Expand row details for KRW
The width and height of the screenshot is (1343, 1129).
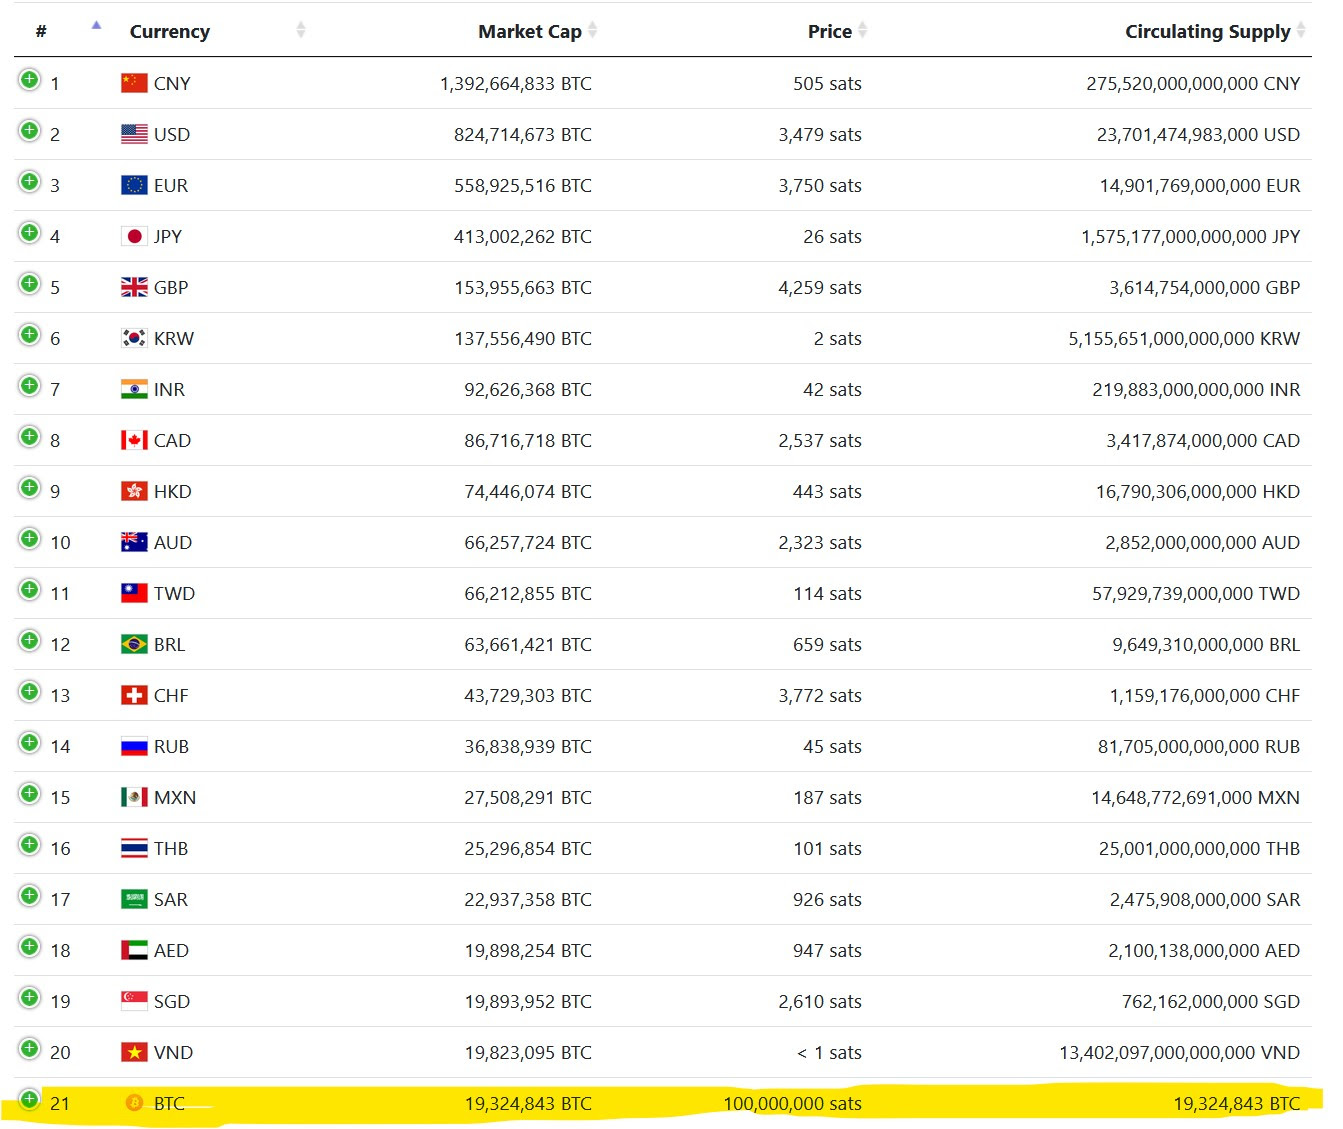pos(30,335)
